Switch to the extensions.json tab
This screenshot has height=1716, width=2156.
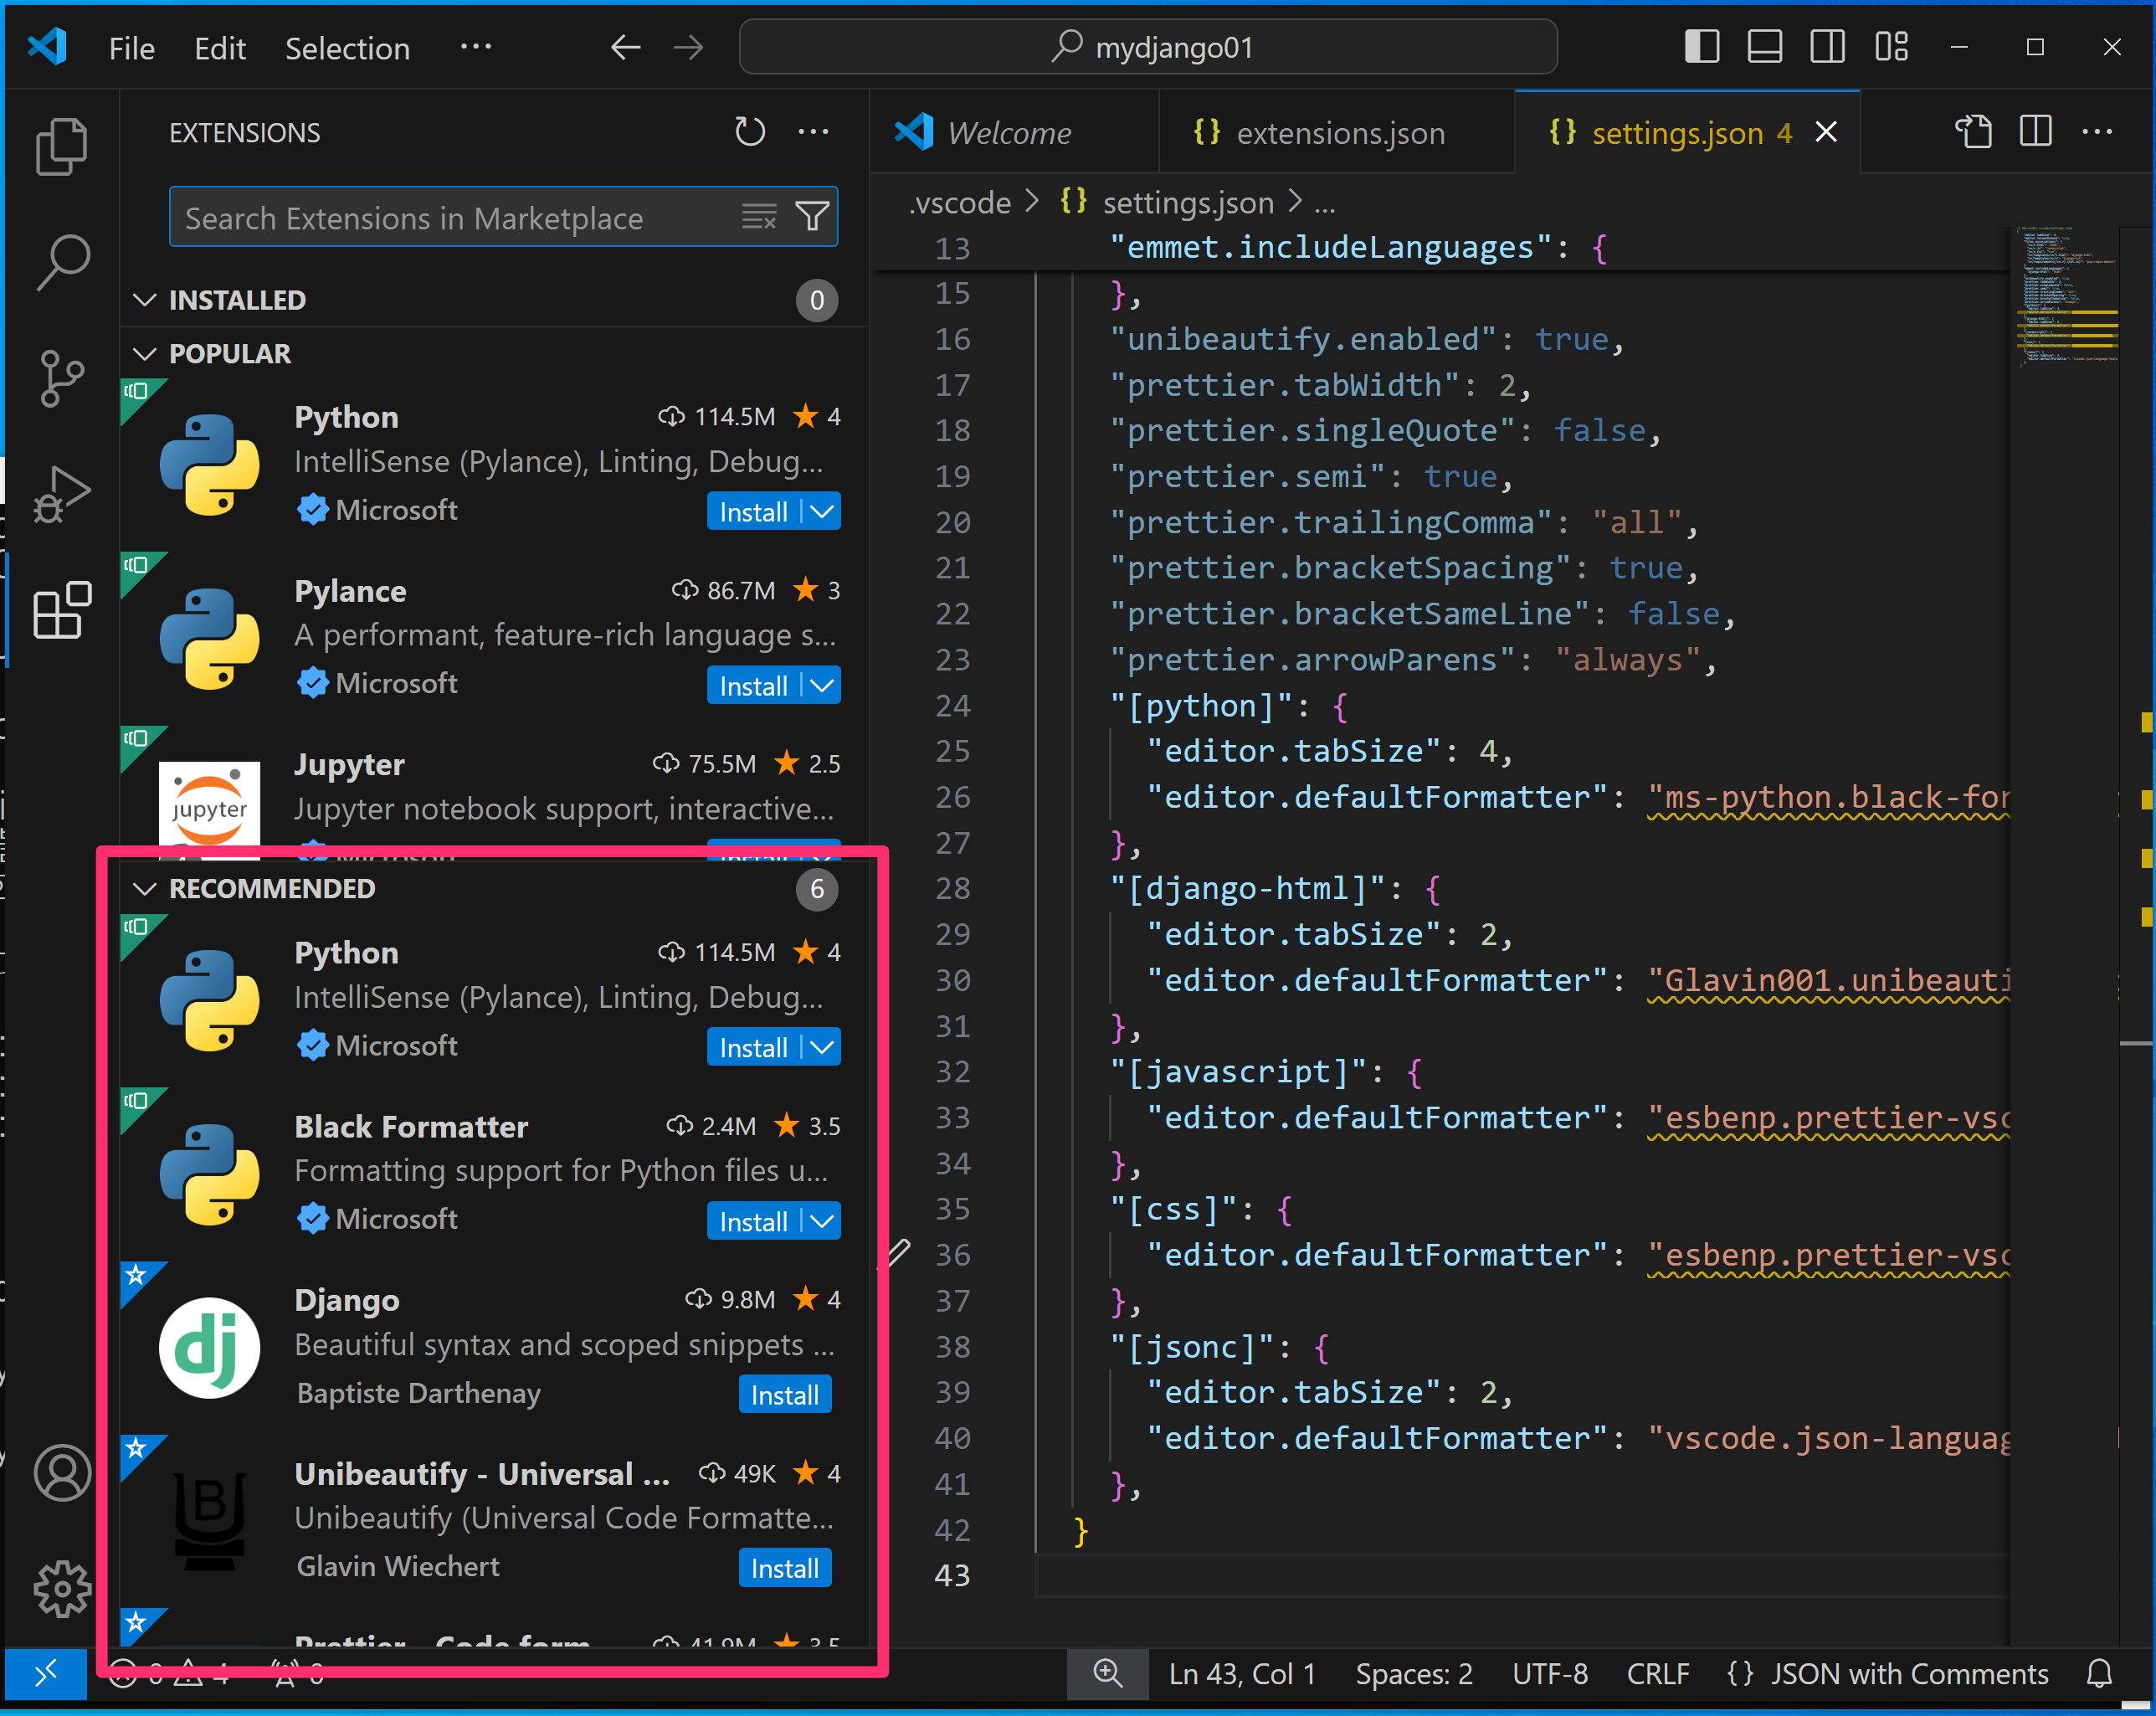click(1337, 132)
